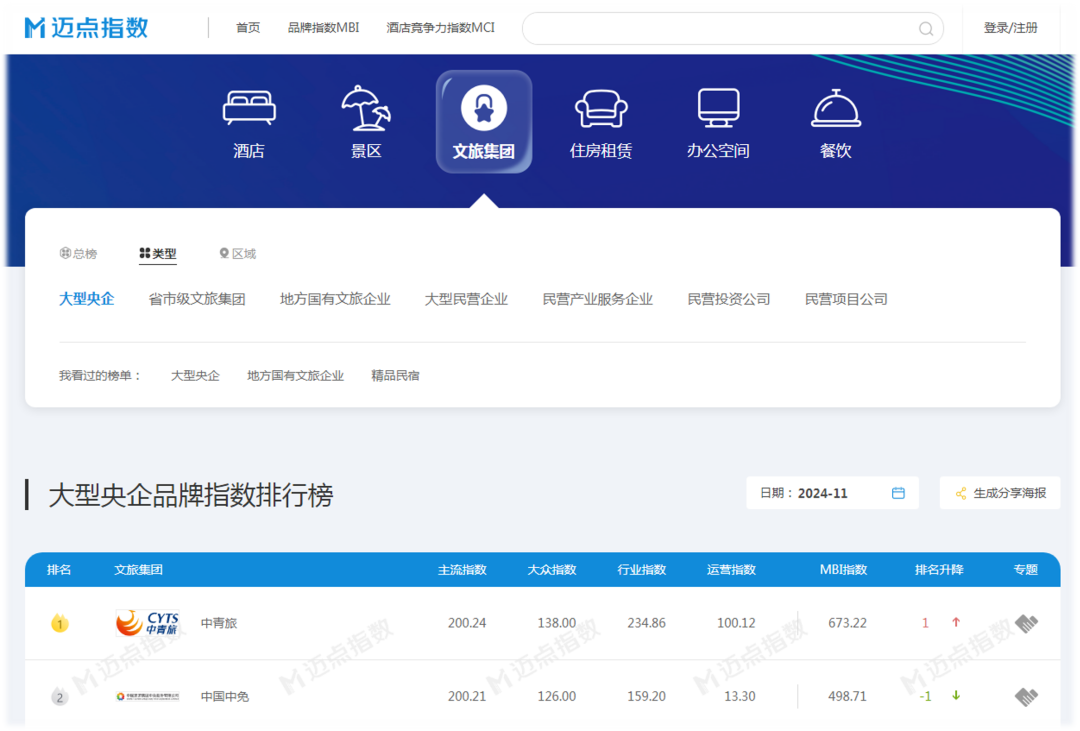Open the 住房租赁 sofa icon category

[601, 108]
